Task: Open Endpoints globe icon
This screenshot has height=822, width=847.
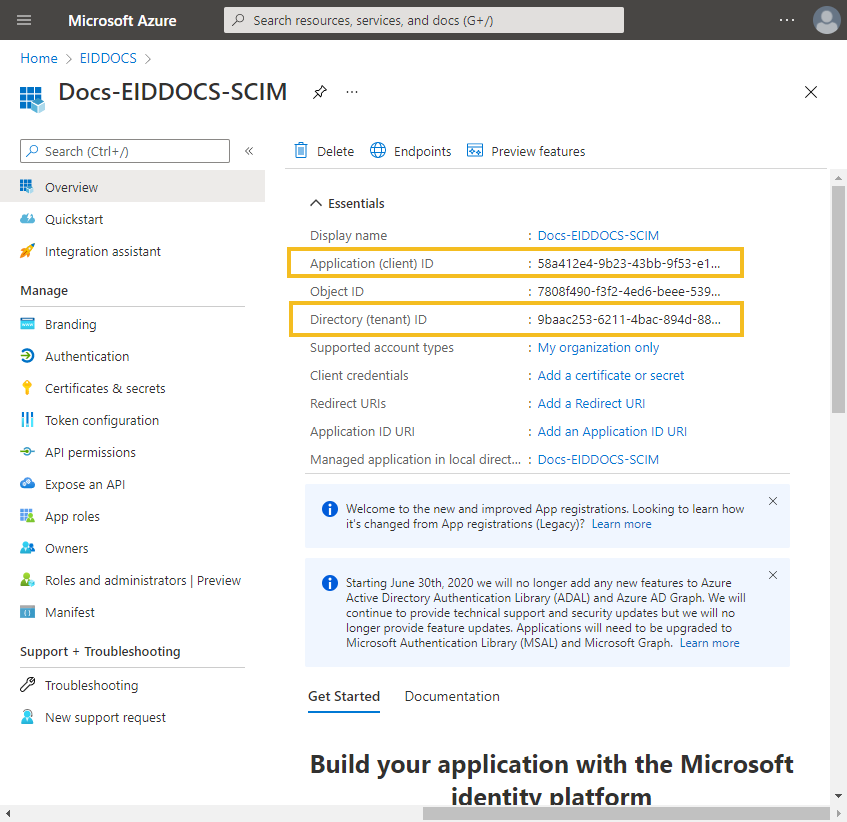Action: point(378,151)
